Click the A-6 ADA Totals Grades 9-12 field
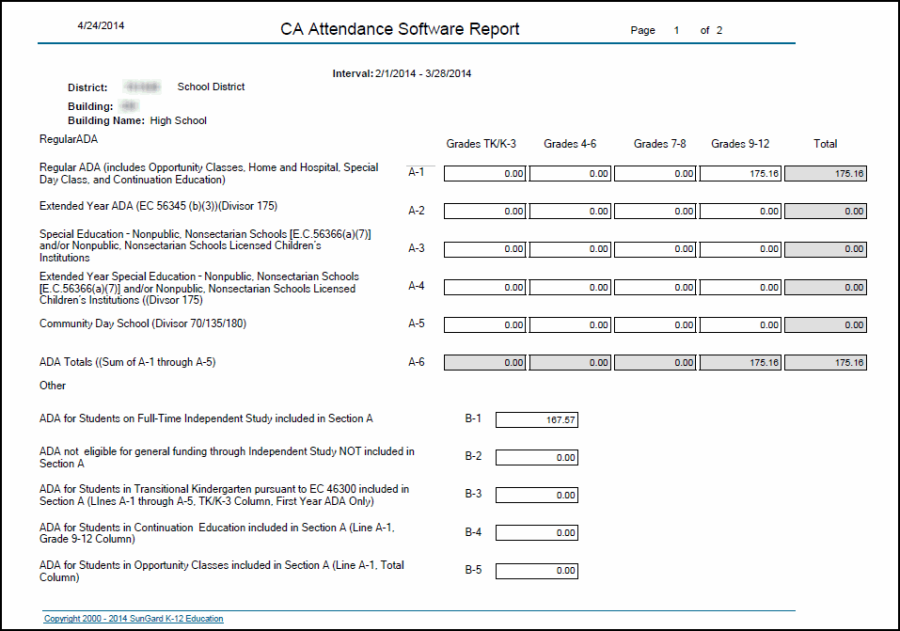Screen dimensions: 900x631 point(741,363)
